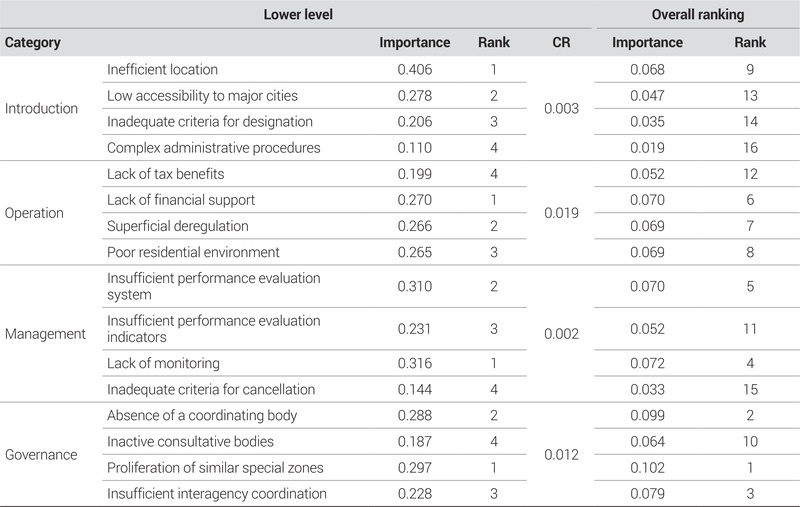Click the "Superficial deregulation" item
The image size is (800, 507).
[x=177, y=226]
